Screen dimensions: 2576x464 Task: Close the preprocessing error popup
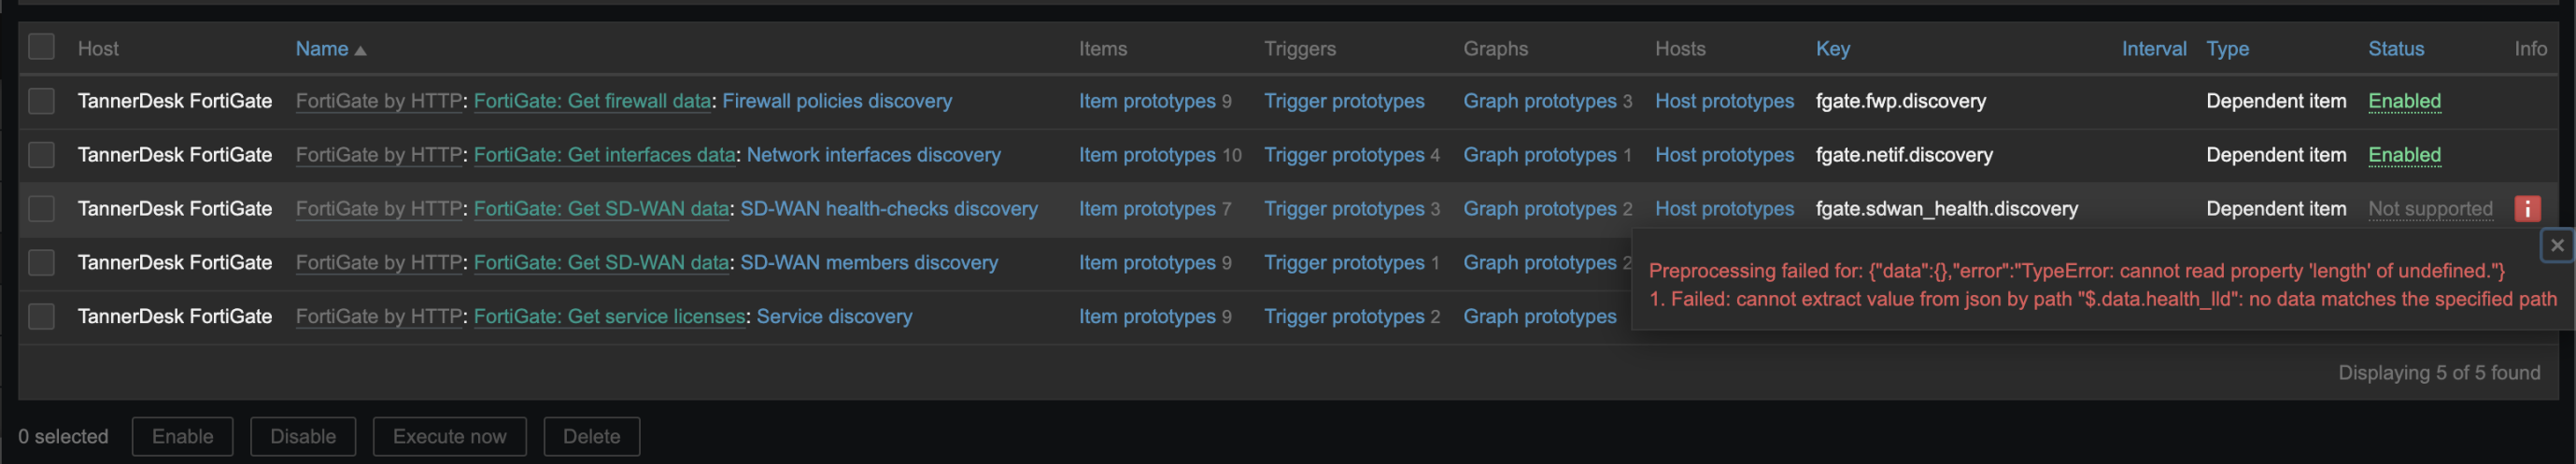coord(2556,245)
